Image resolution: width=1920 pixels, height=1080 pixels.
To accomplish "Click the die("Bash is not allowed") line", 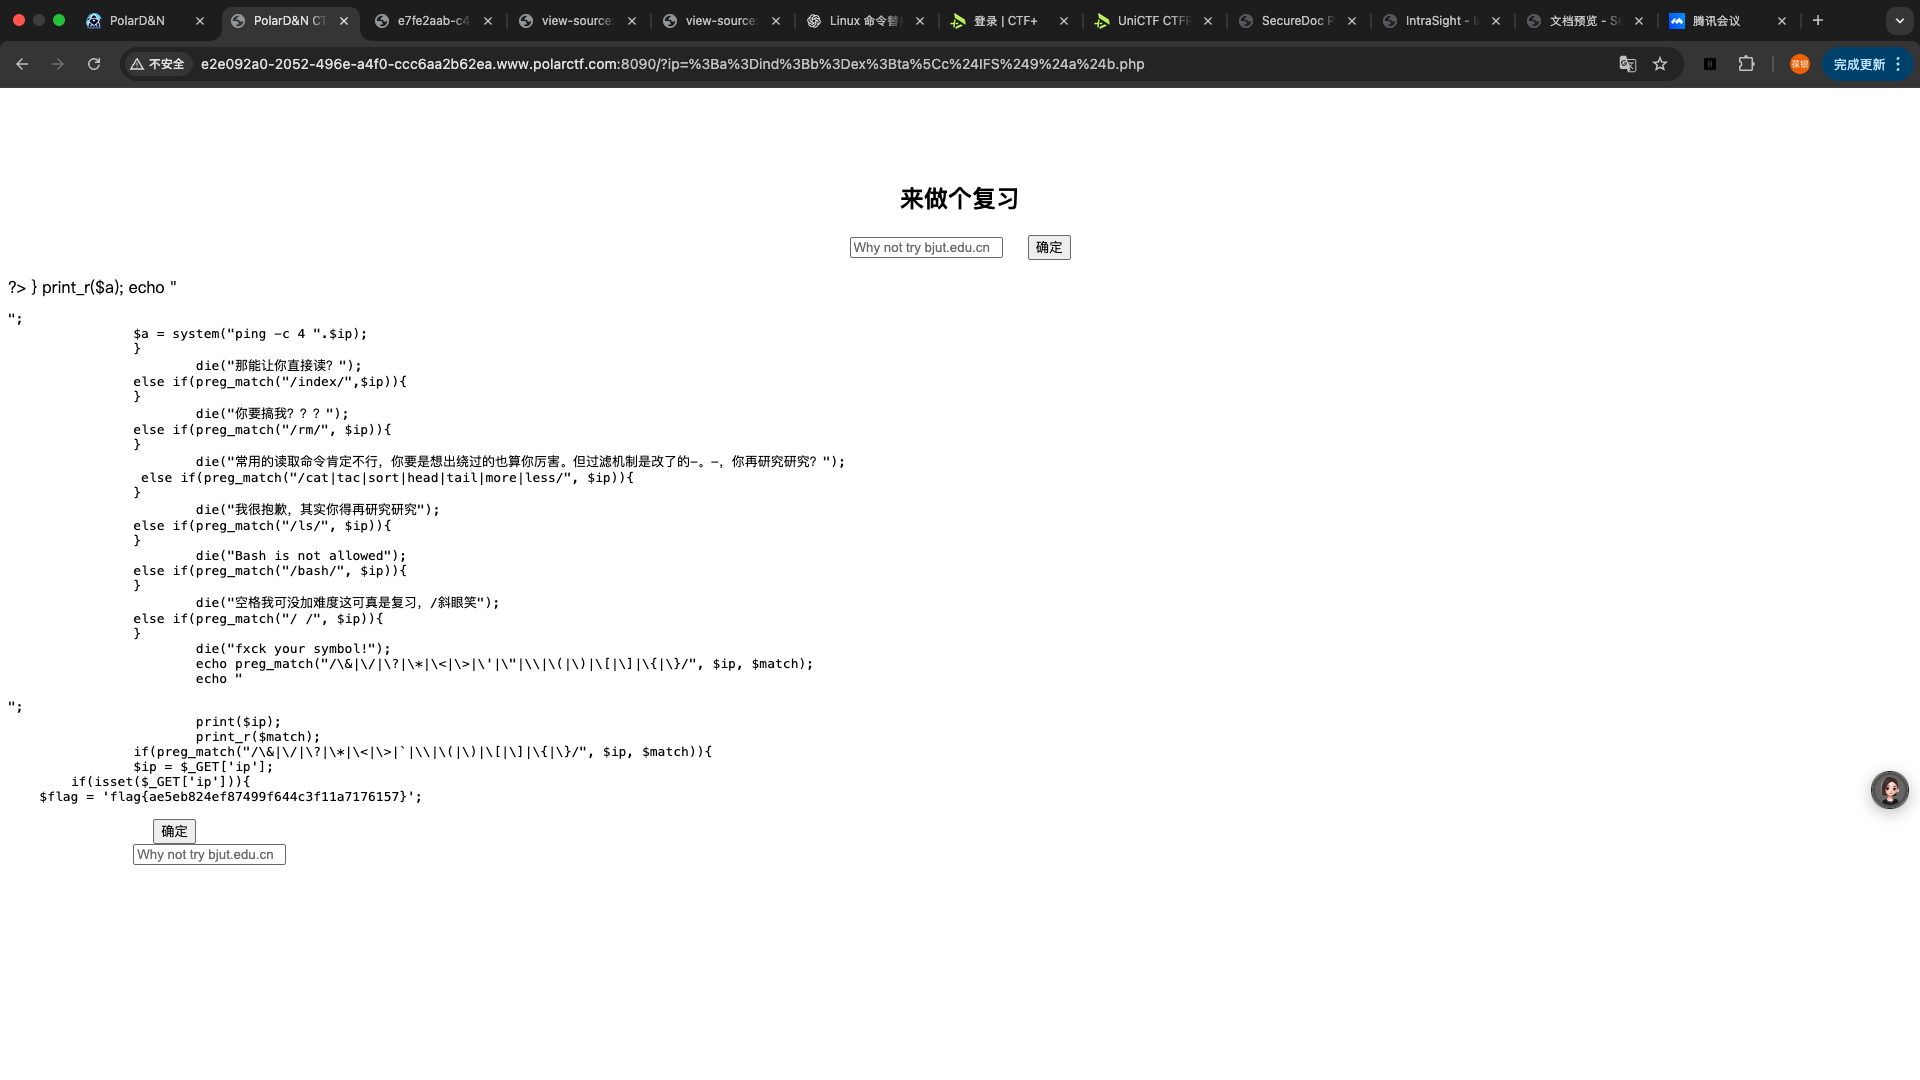I will [x=301, y=556].
